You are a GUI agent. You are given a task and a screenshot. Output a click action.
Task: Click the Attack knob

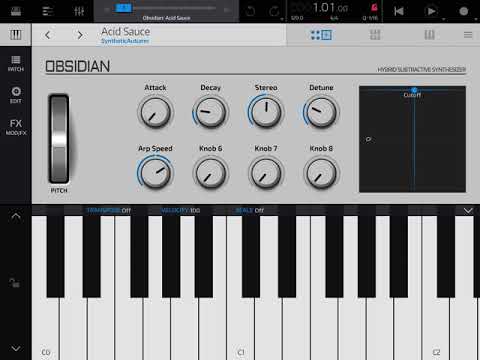coord(155,113)
